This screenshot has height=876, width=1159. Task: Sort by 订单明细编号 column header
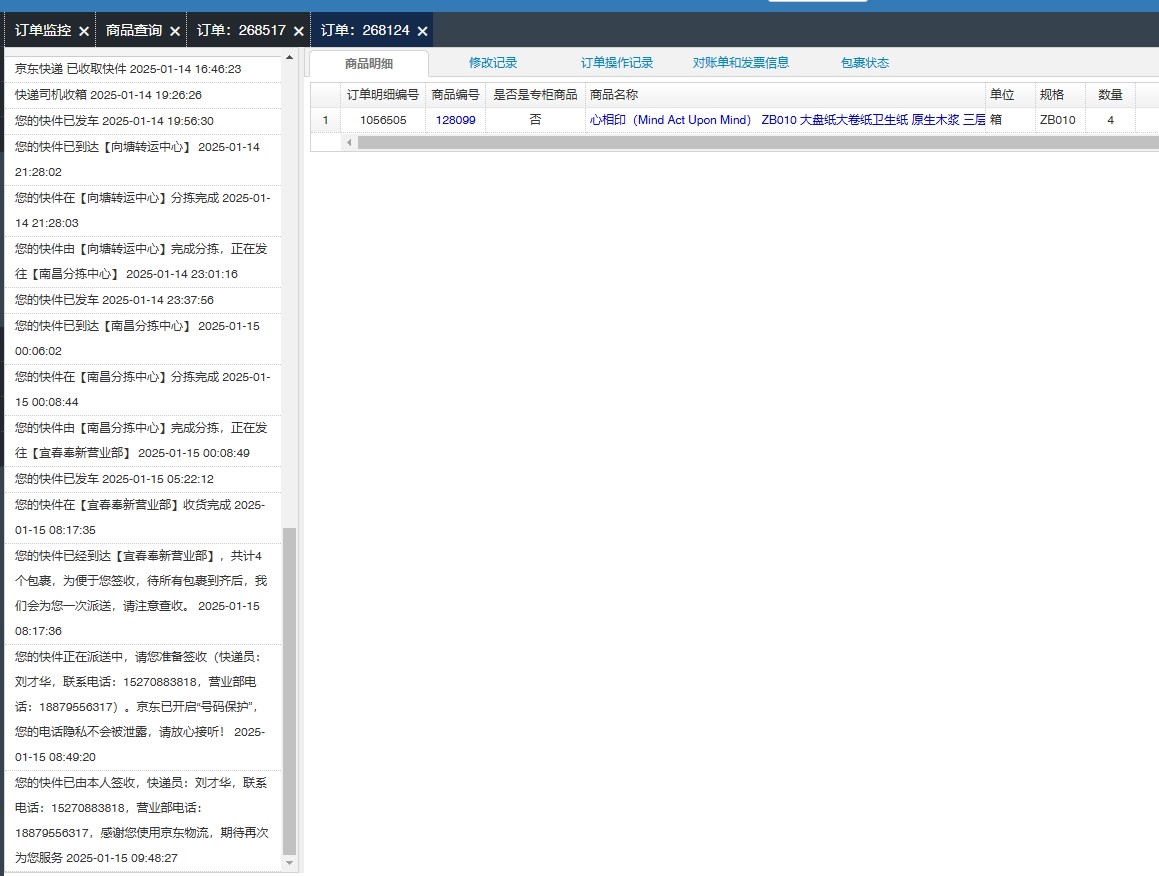[383, 95]
